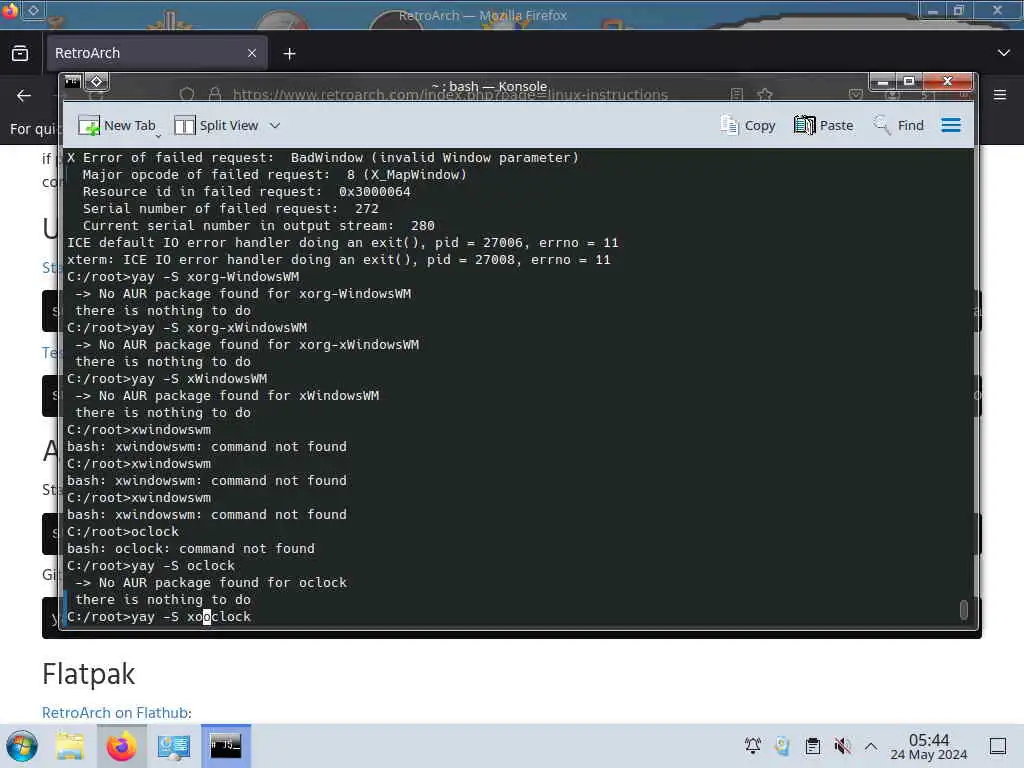The width and height of the screenshot is (1024, 768).
Task: Open clipboard manager in system tray
Action: pos(813,746)
